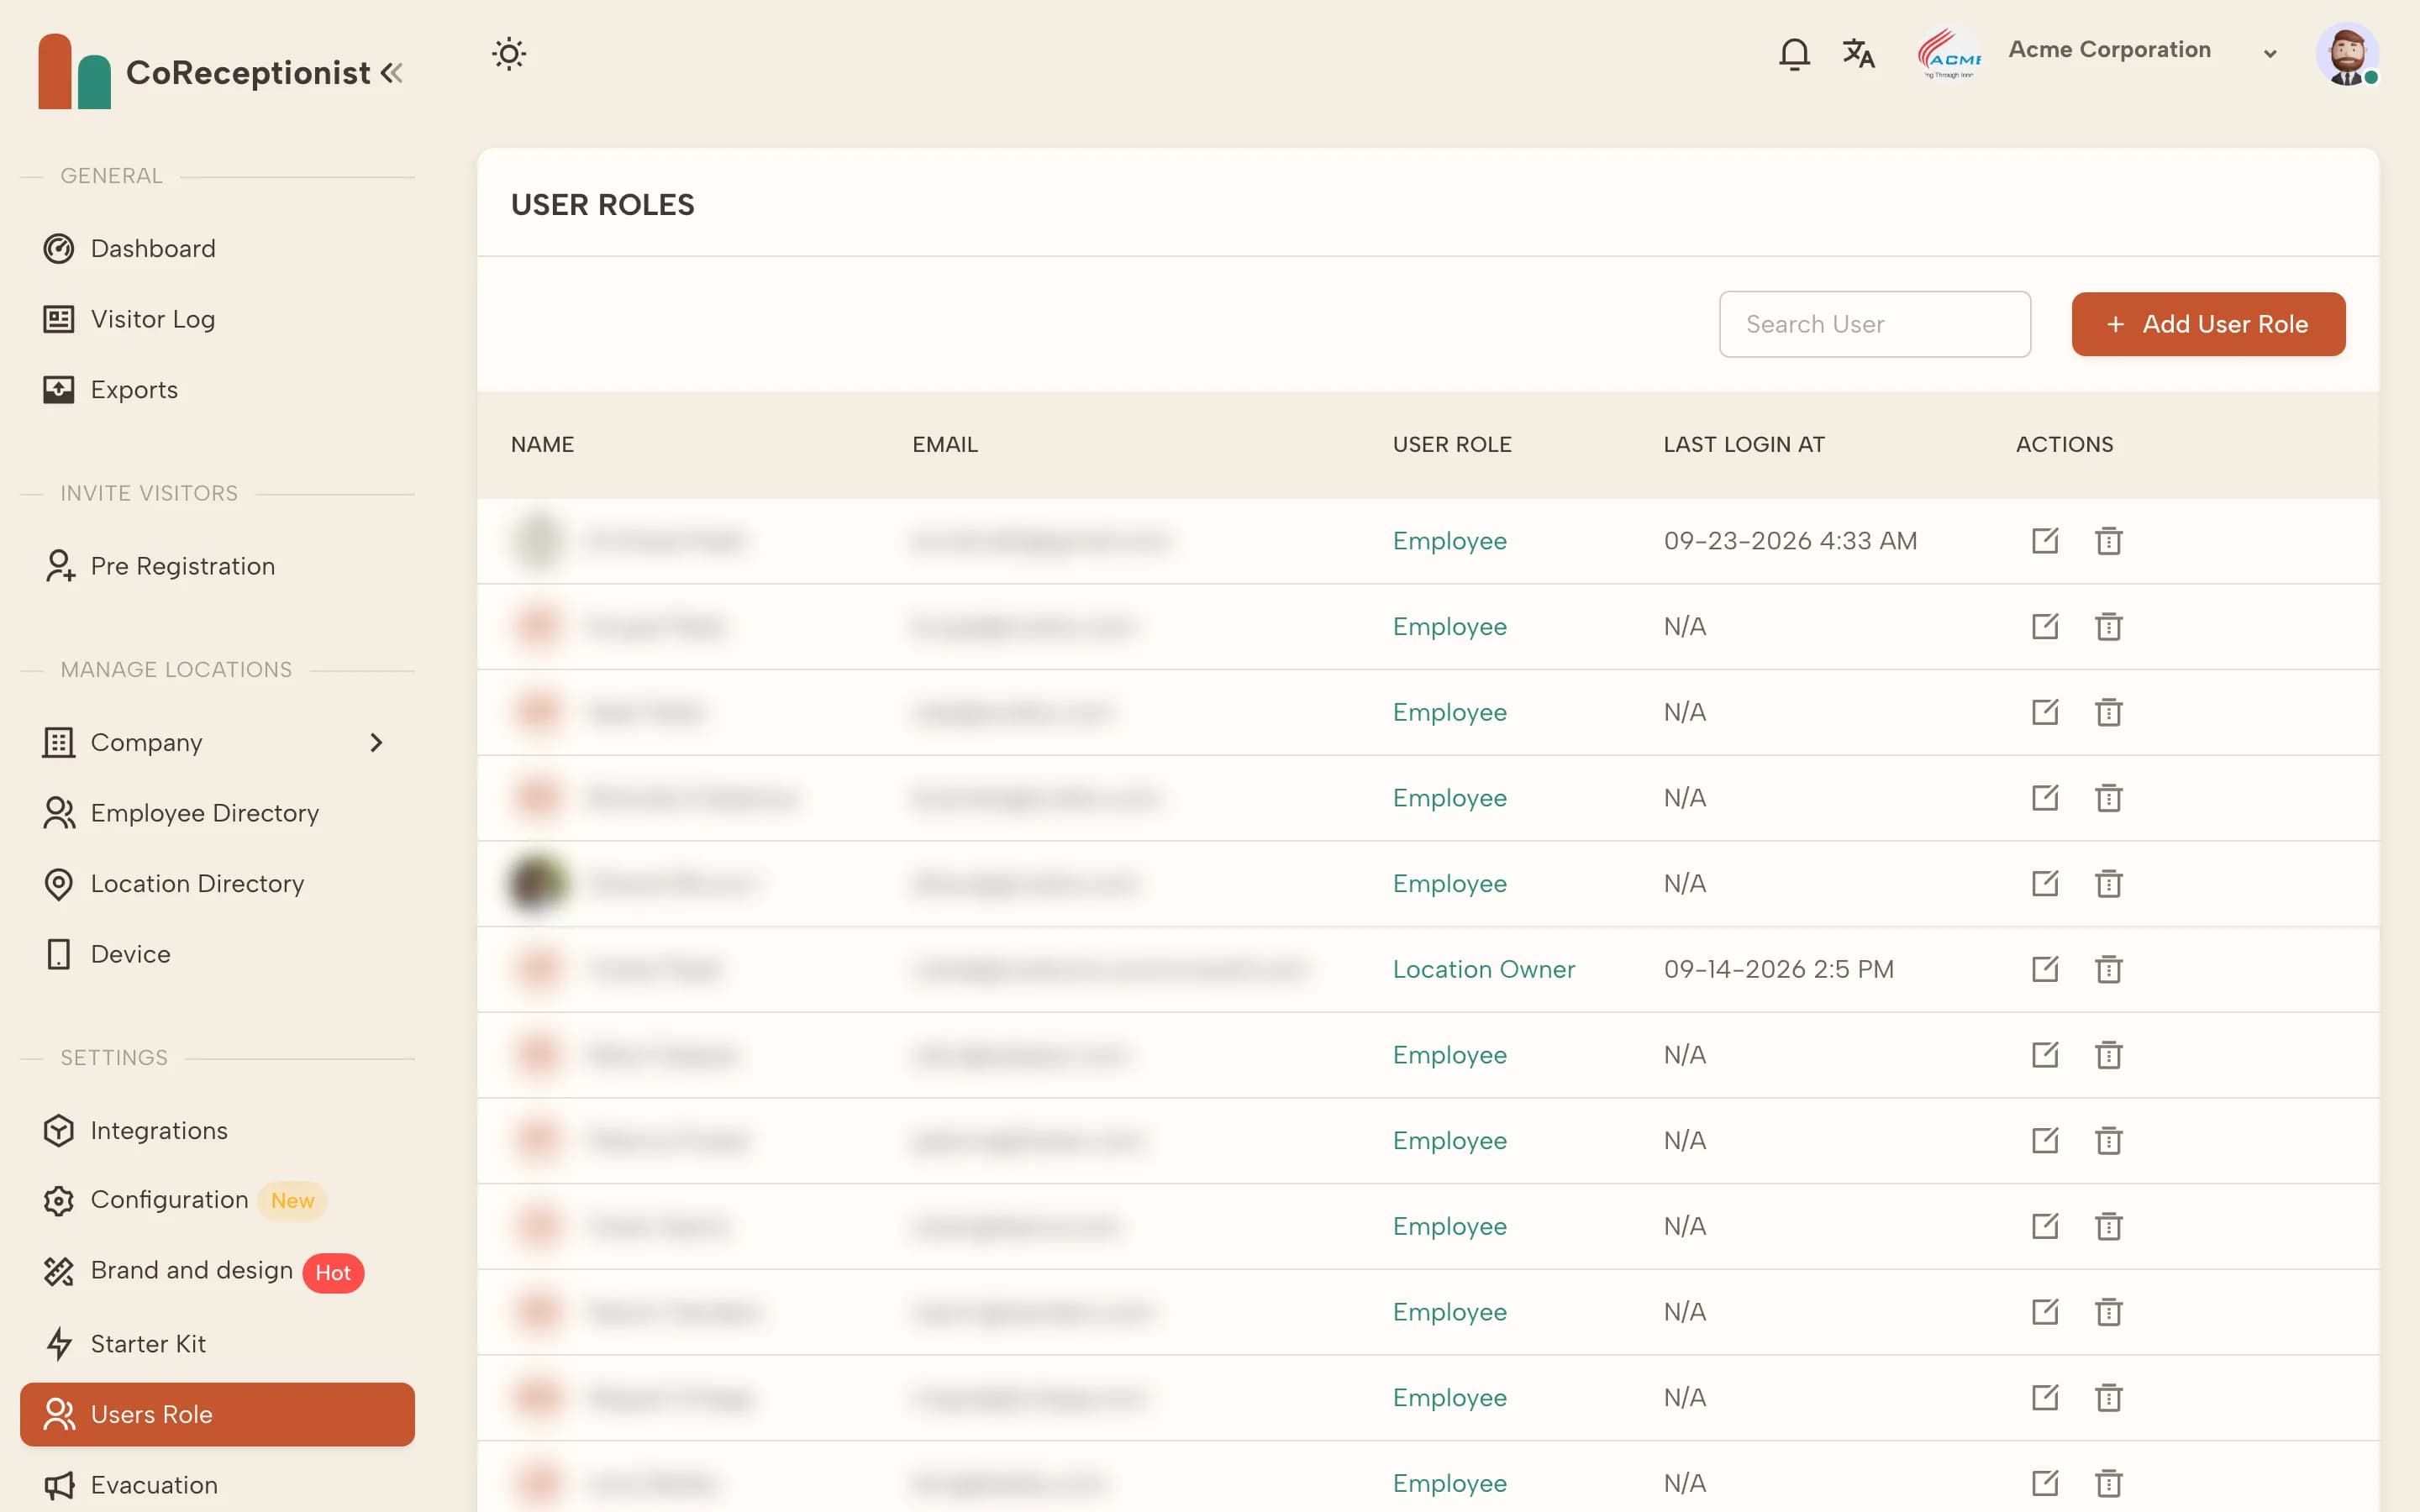Screen dimensions: 2420x1512
Task: Select the Users Role menu item
Action: pyautogui.click(x=217, y=1414)
